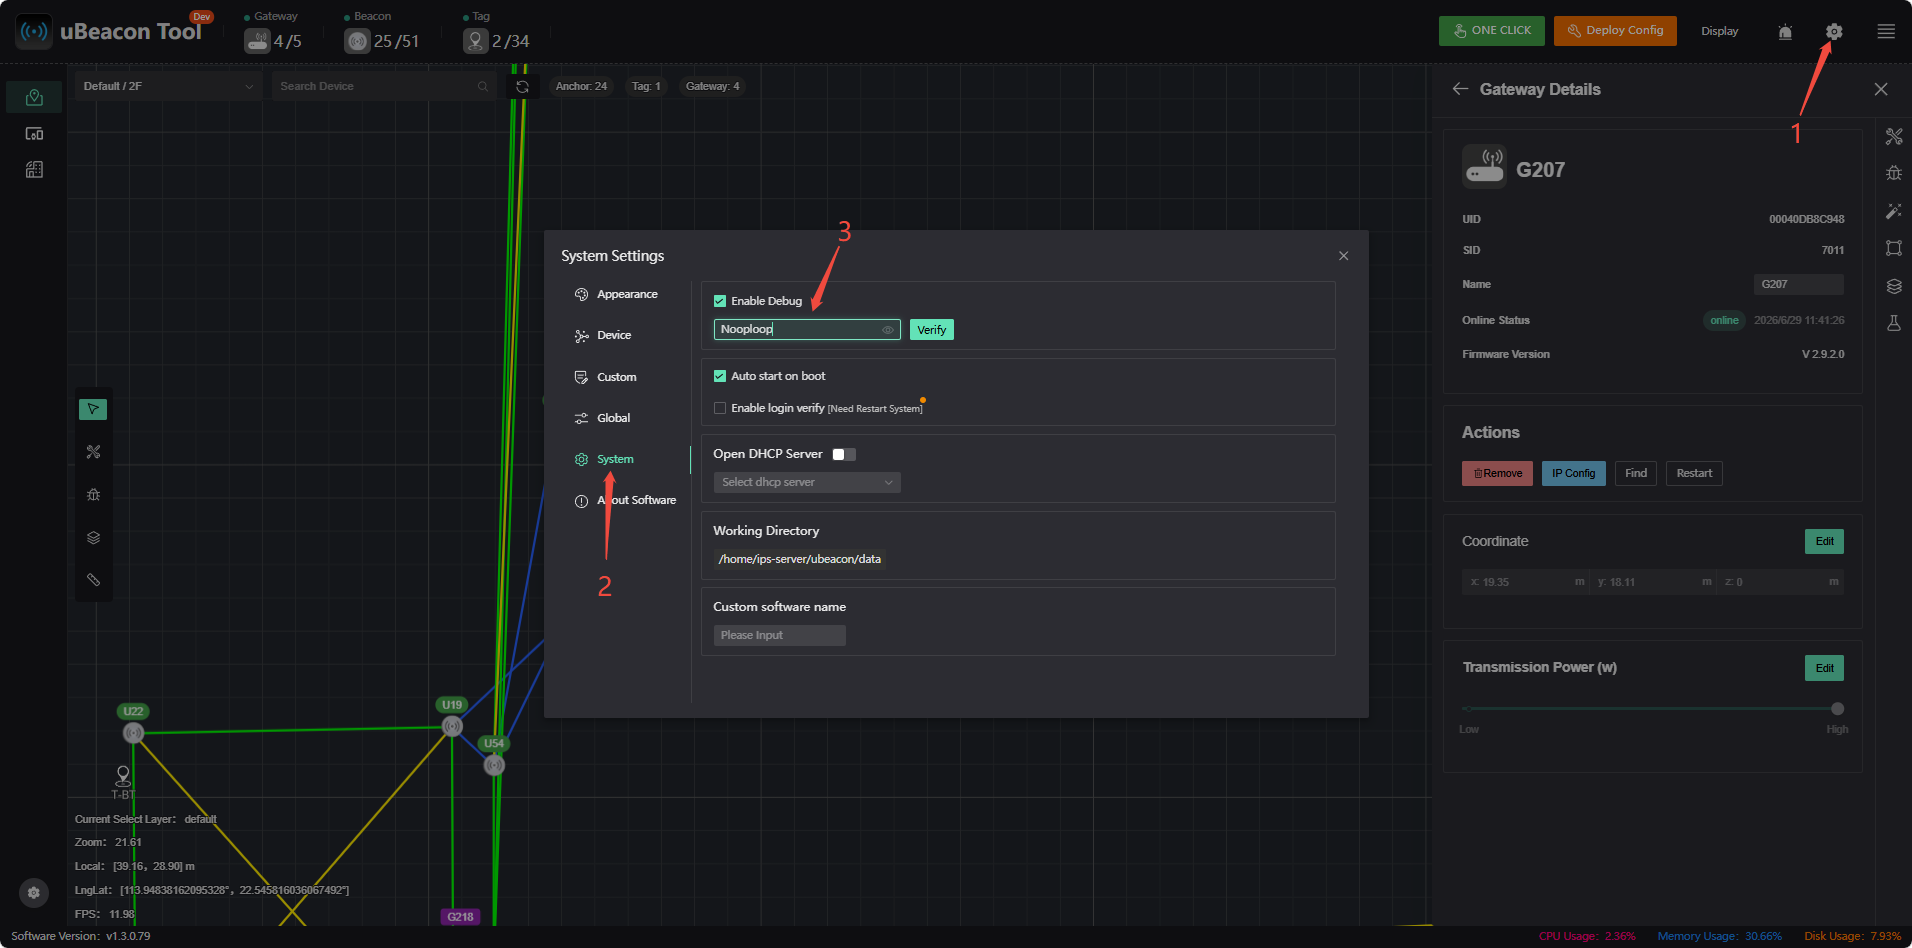Uncheck the Enable Debug checkbox
Viewport: 1912px width, 948px height.
[720, 301]
